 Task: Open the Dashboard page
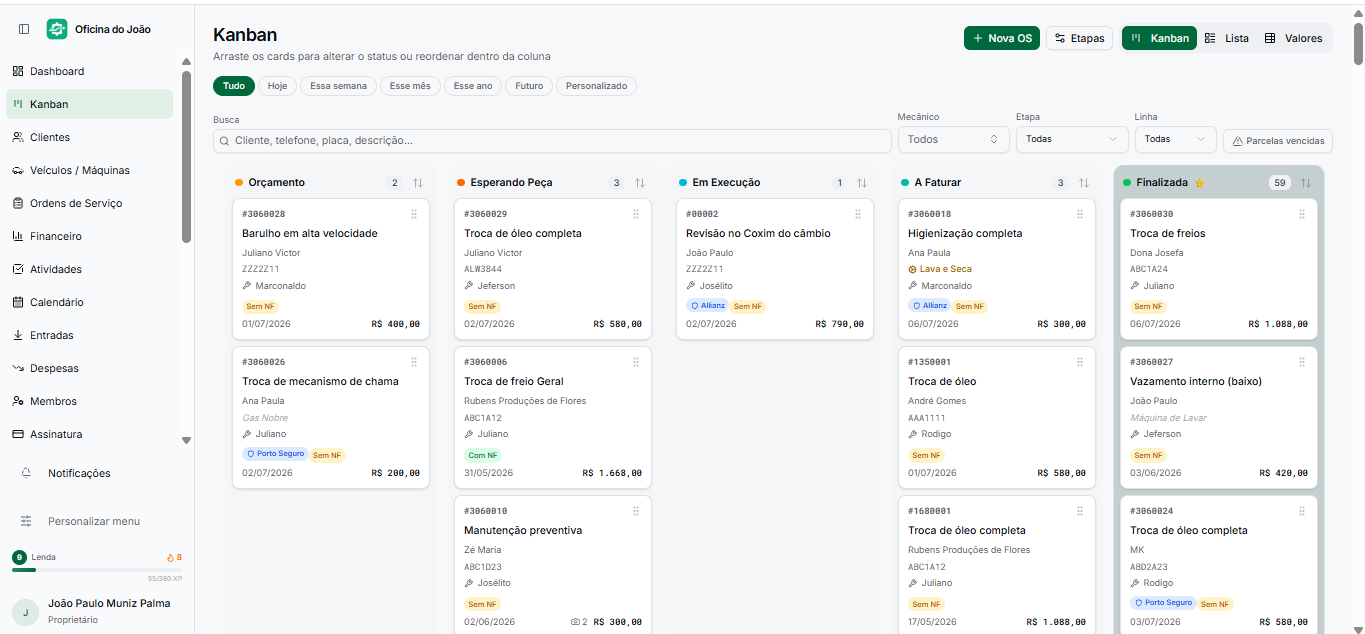pyautogui.click(x=89, y=71)
